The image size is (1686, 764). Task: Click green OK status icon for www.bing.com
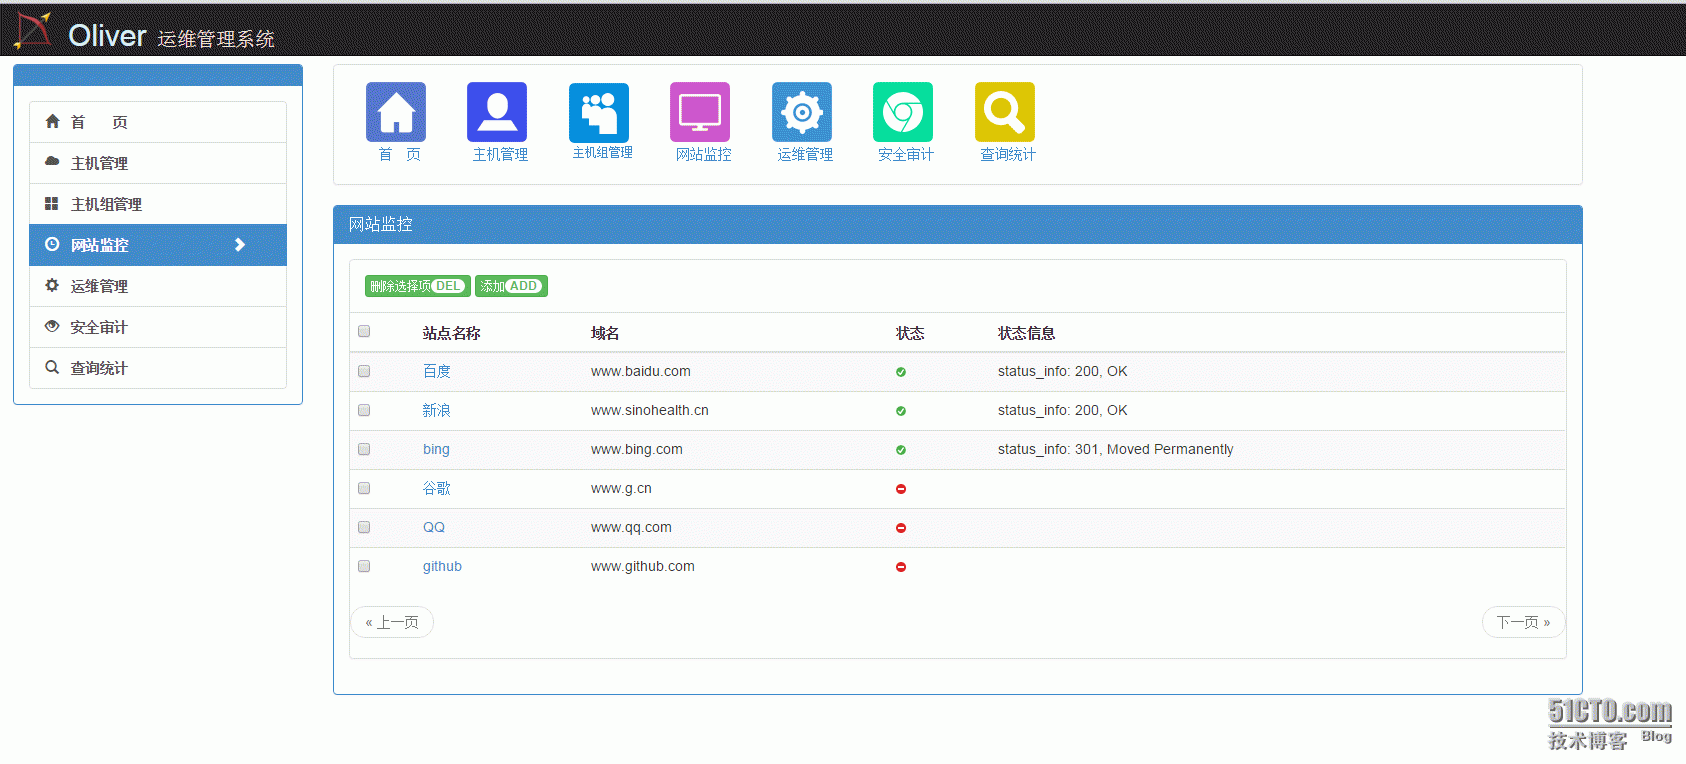coord(901,450)
